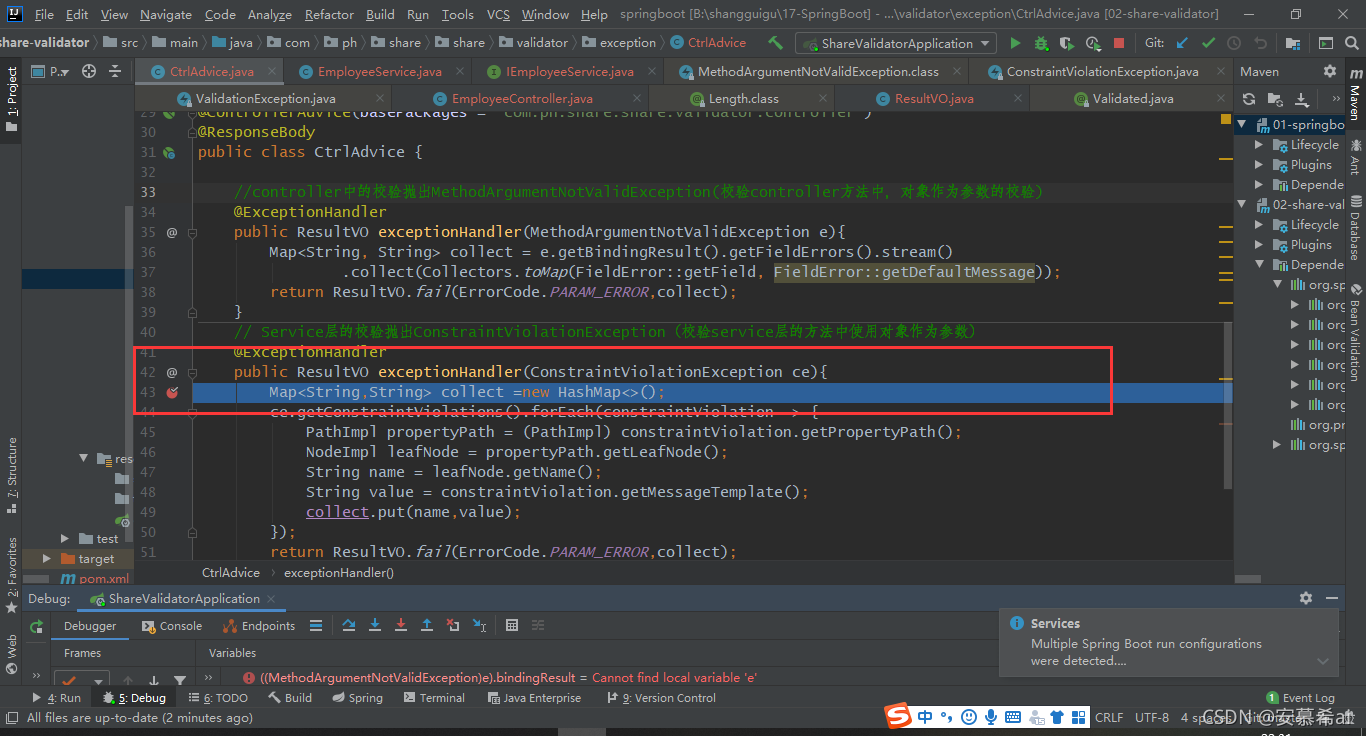Image resolution: width=1366 pixels, height=736 pixels.
Task: Open Git history clock icon
Action: (x=1235, y=43)
